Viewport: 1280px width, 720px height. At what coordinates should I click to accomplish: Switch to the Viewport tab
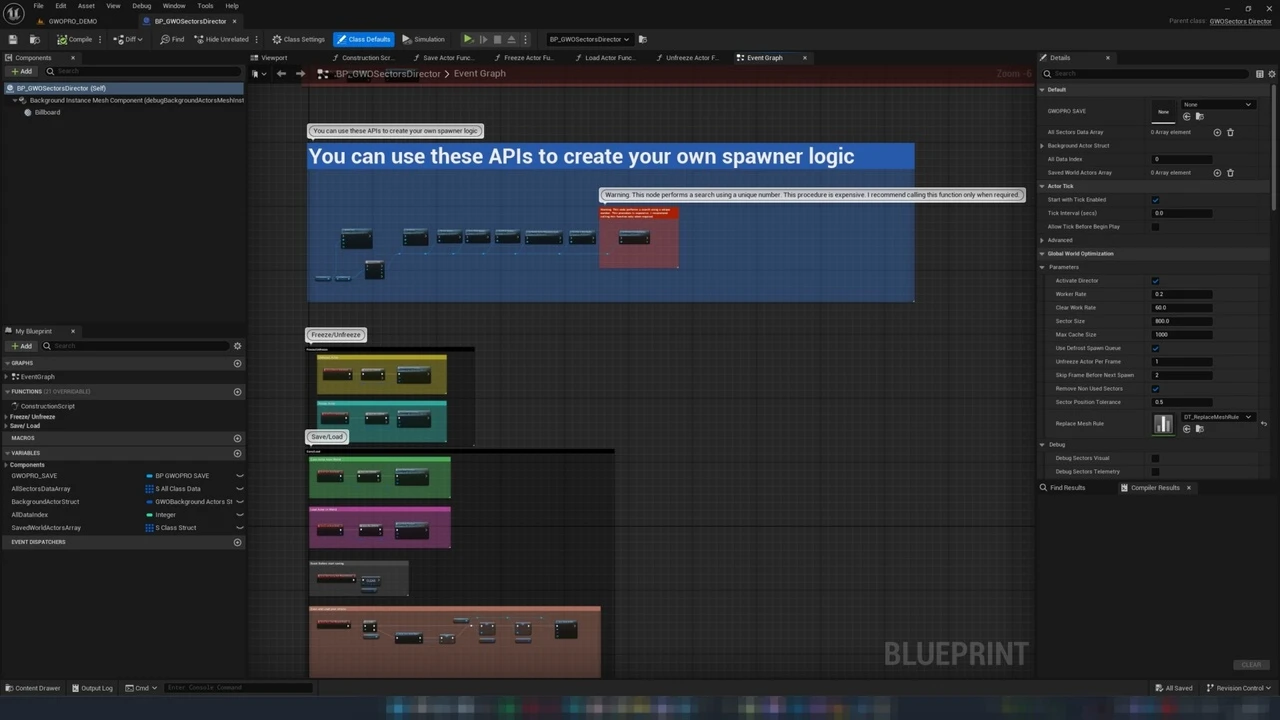[274, 58]
